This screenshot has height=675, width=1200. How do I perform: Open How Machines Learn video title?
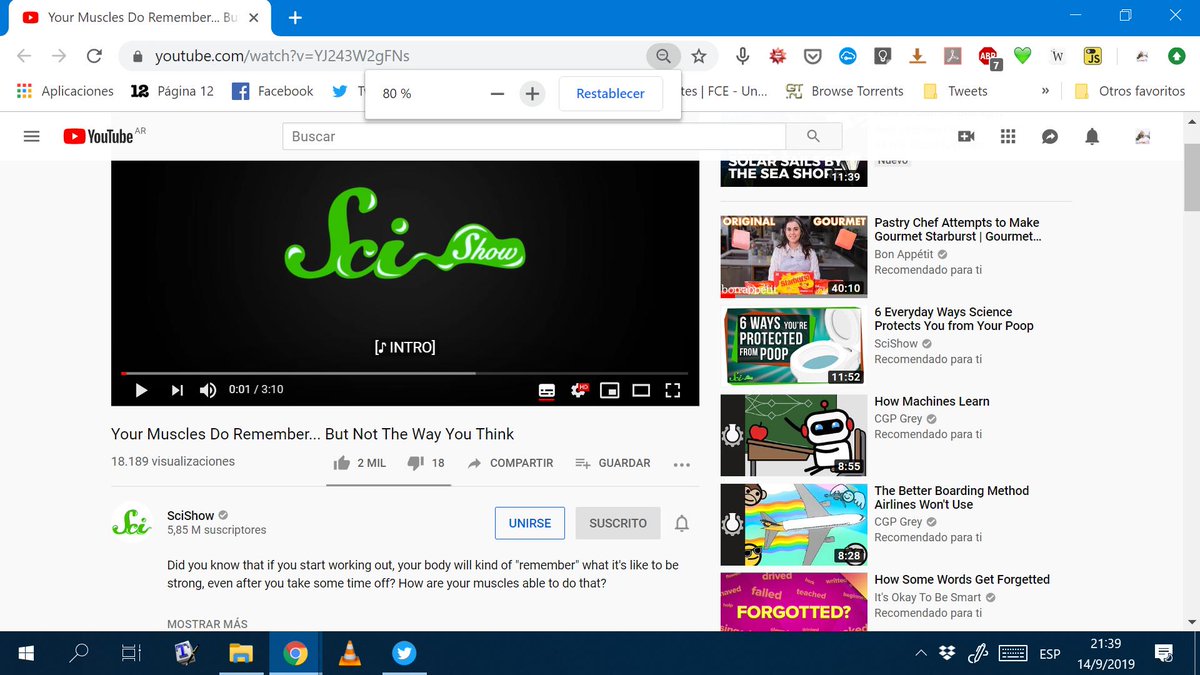(932, 402)
